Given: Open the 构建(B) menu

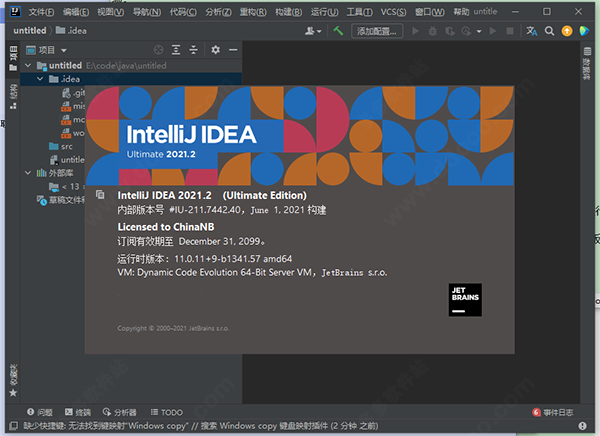Looking at the screenshot, I should pos(289,12).
